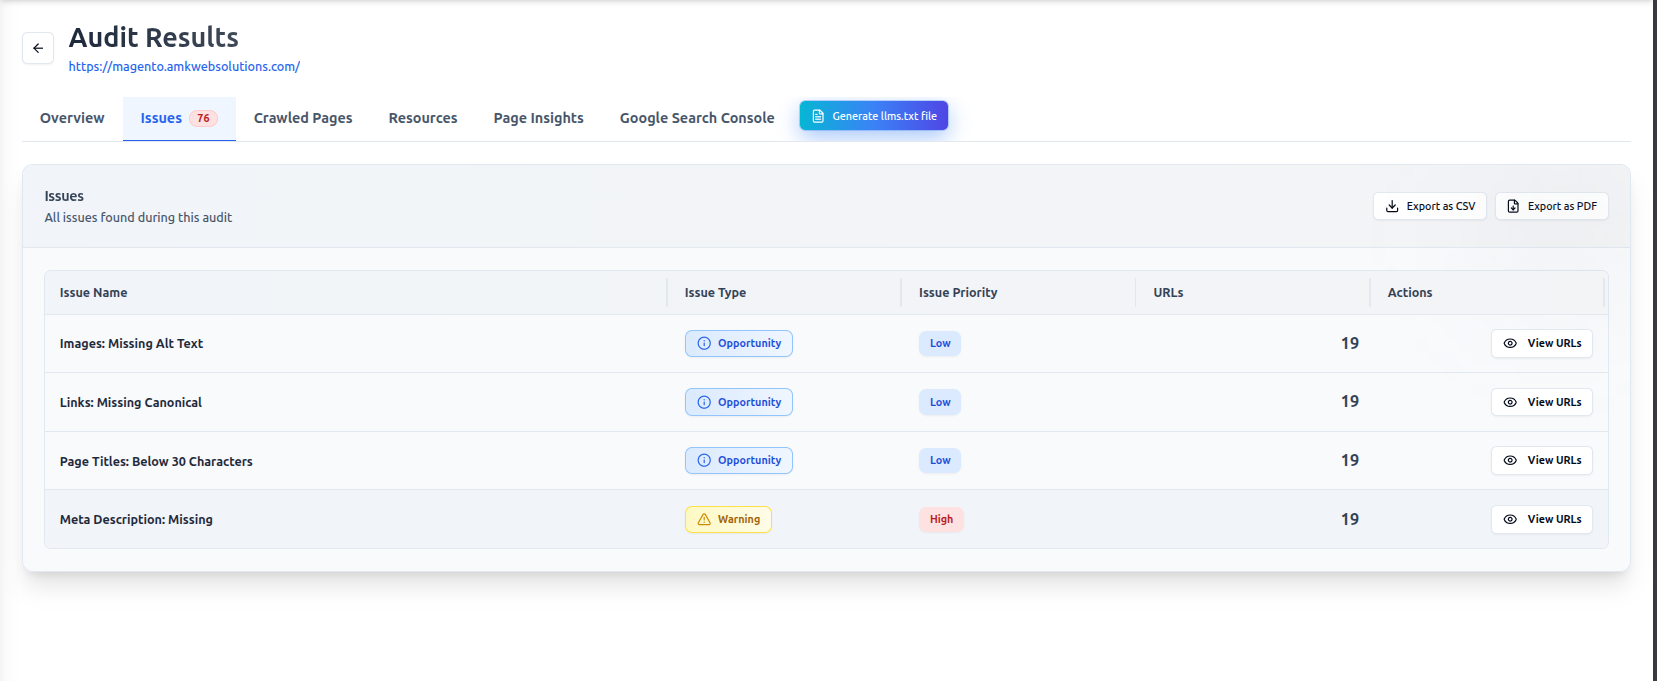Image resolution: width=1657 pixels, height=681 pixels.
Task: Switch to the Overview tab
Action: coord(72,118)
